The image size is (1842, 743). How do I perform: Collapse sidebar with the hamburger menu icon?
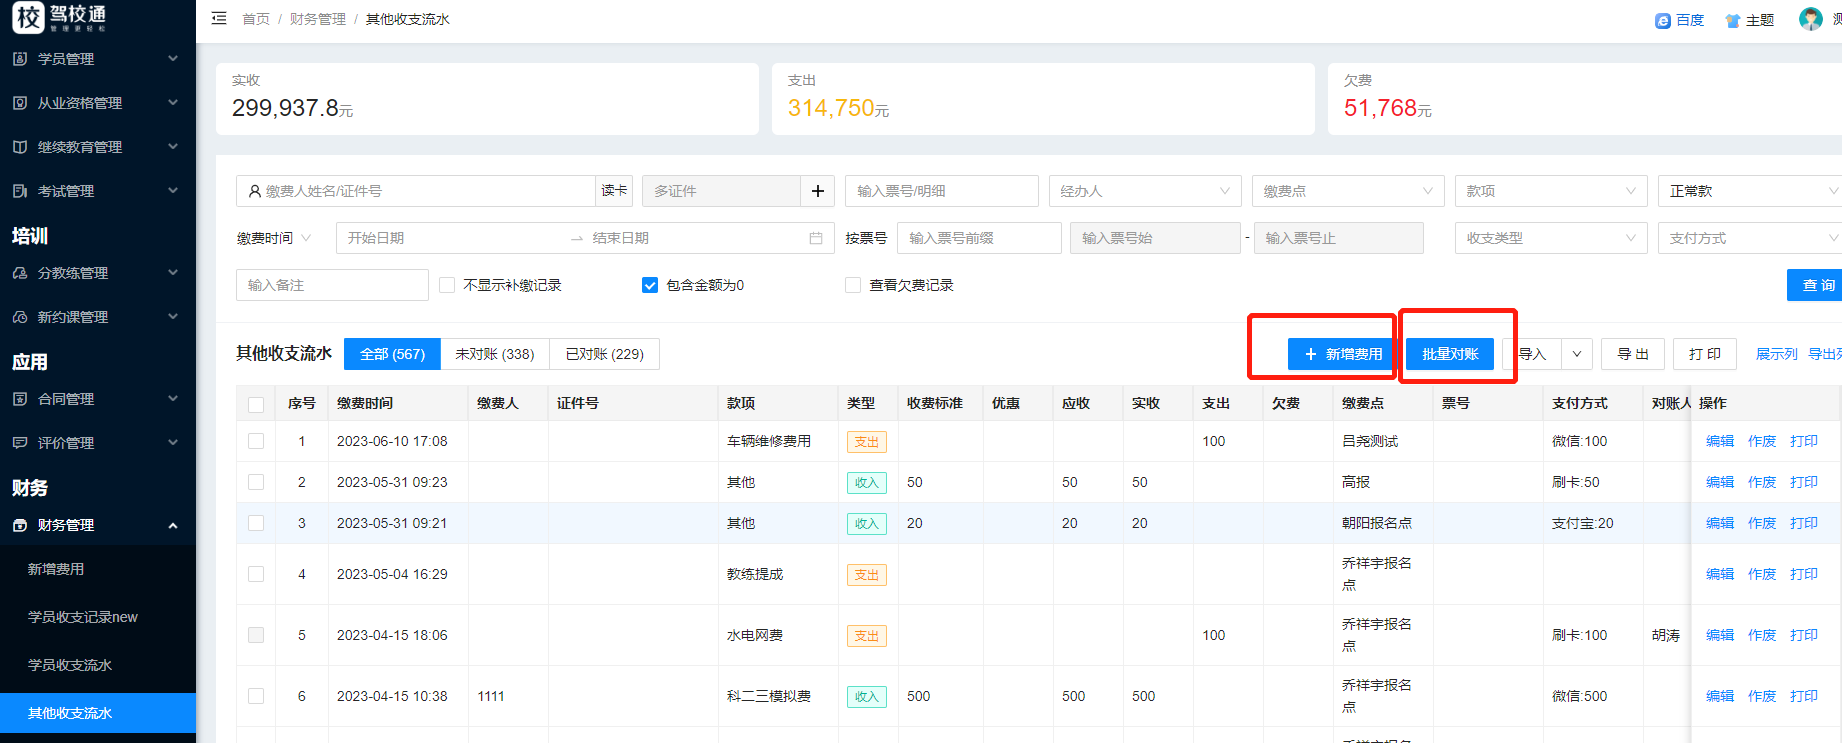(x=219, y=19)
